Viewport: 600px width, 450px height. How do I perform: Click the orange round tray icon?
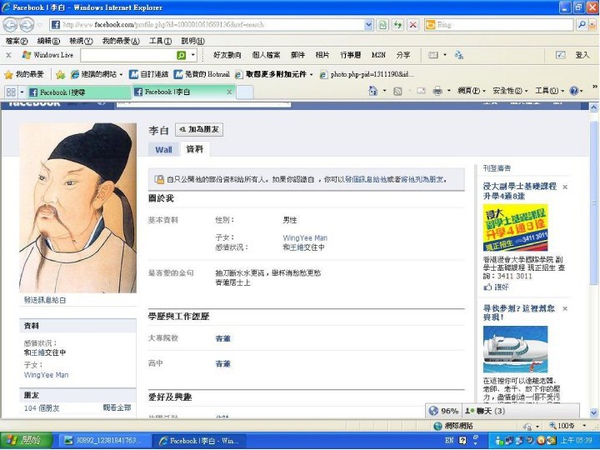click(x=541, y=441)
